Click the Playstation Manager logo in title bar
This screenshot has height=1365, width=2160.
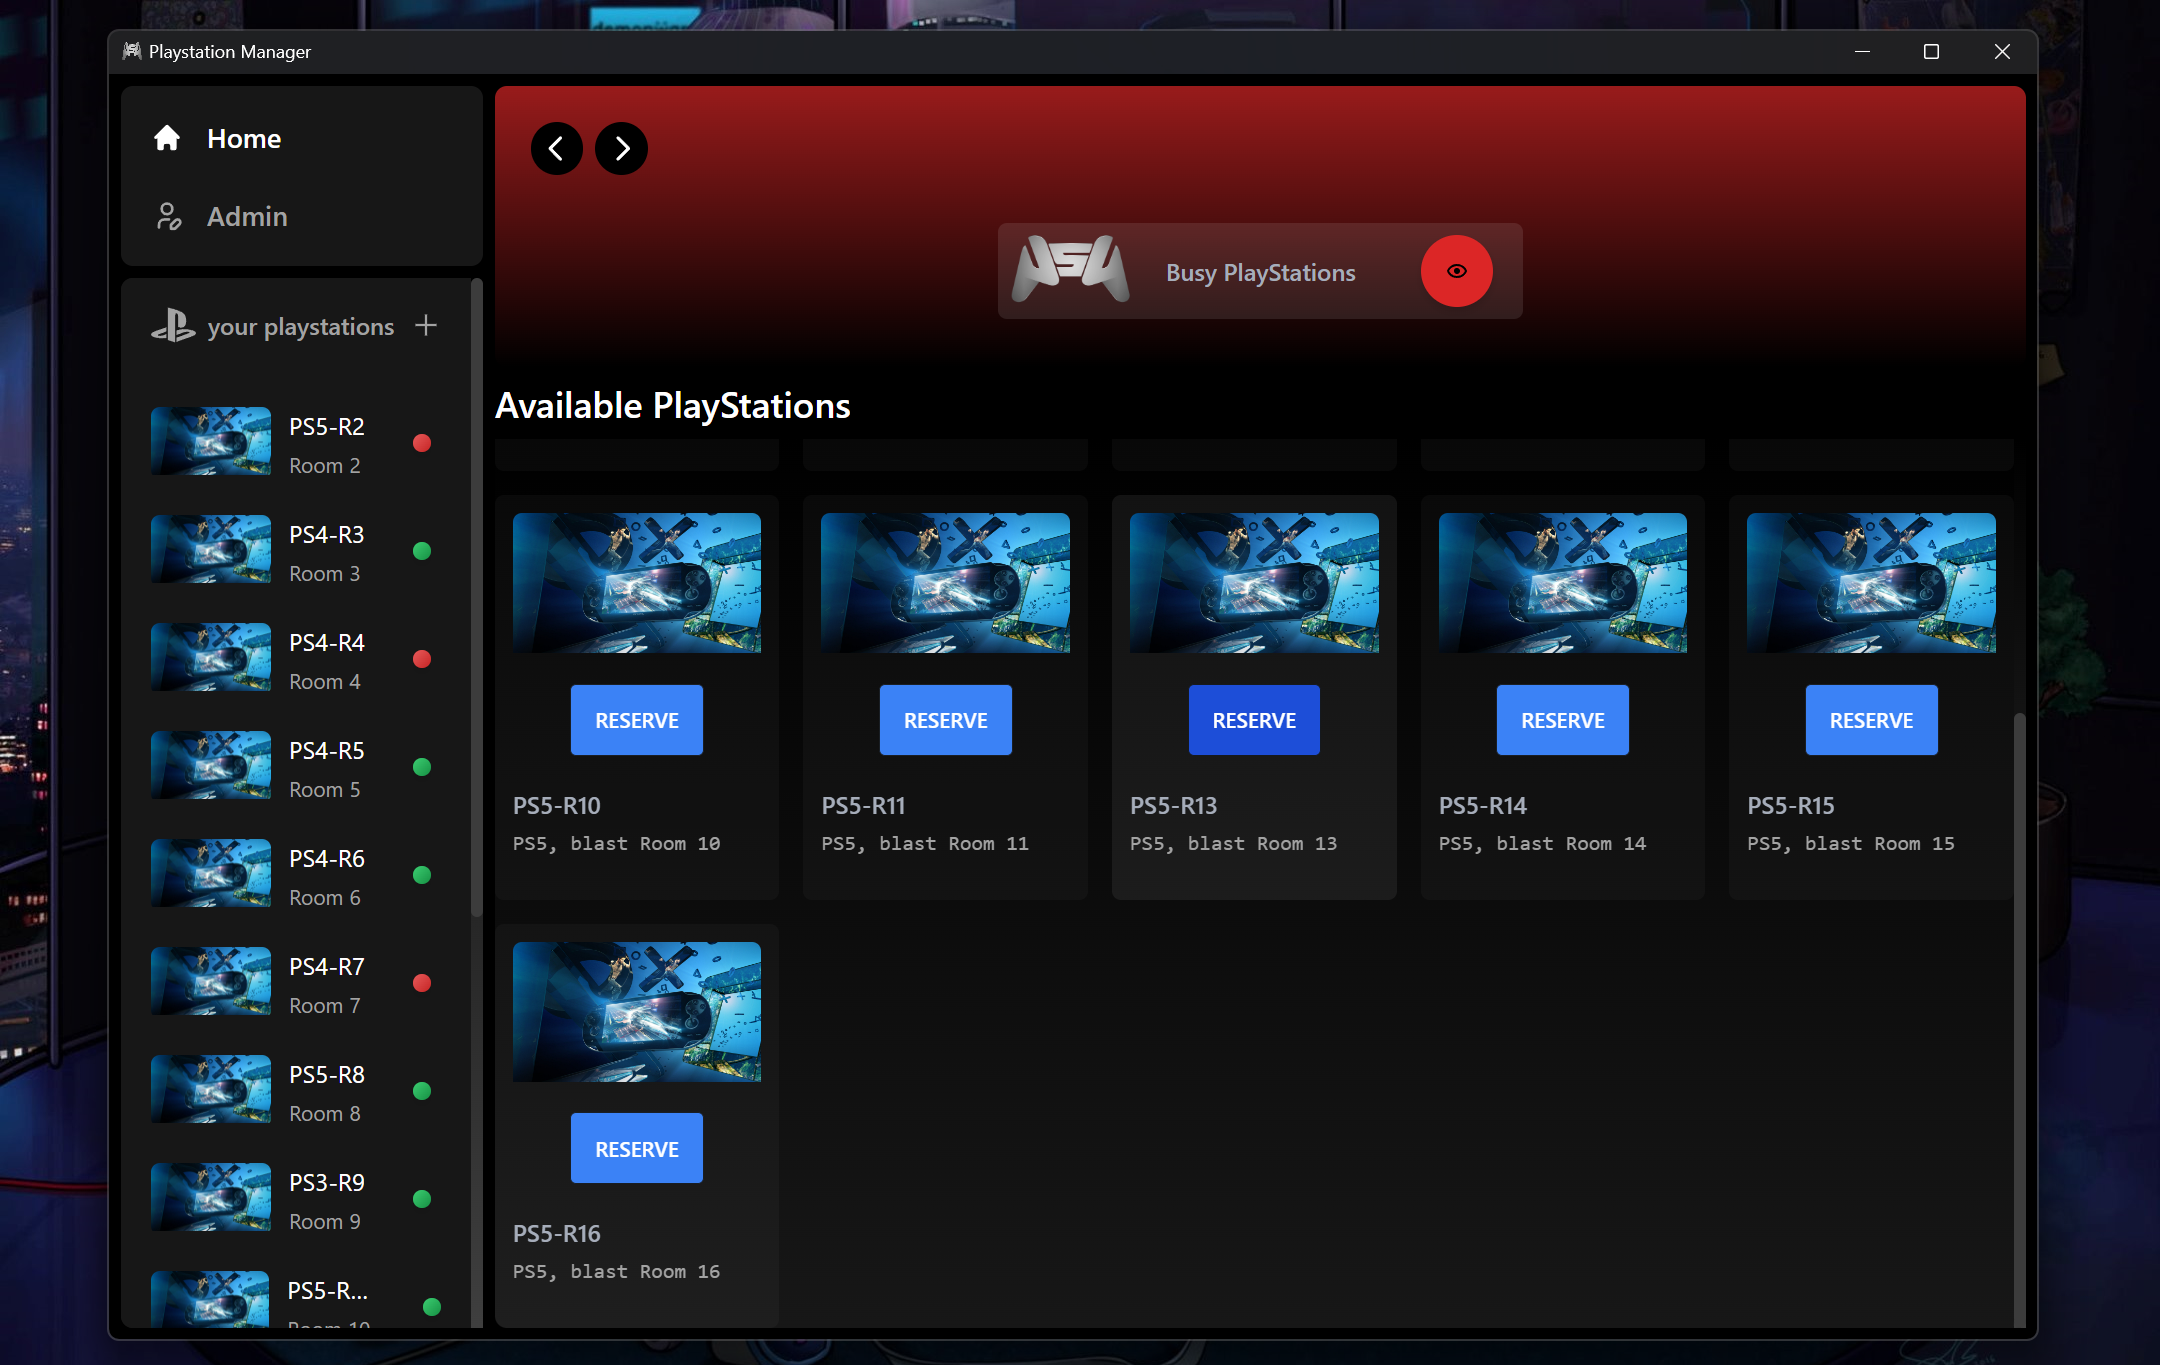click(132, 51)
